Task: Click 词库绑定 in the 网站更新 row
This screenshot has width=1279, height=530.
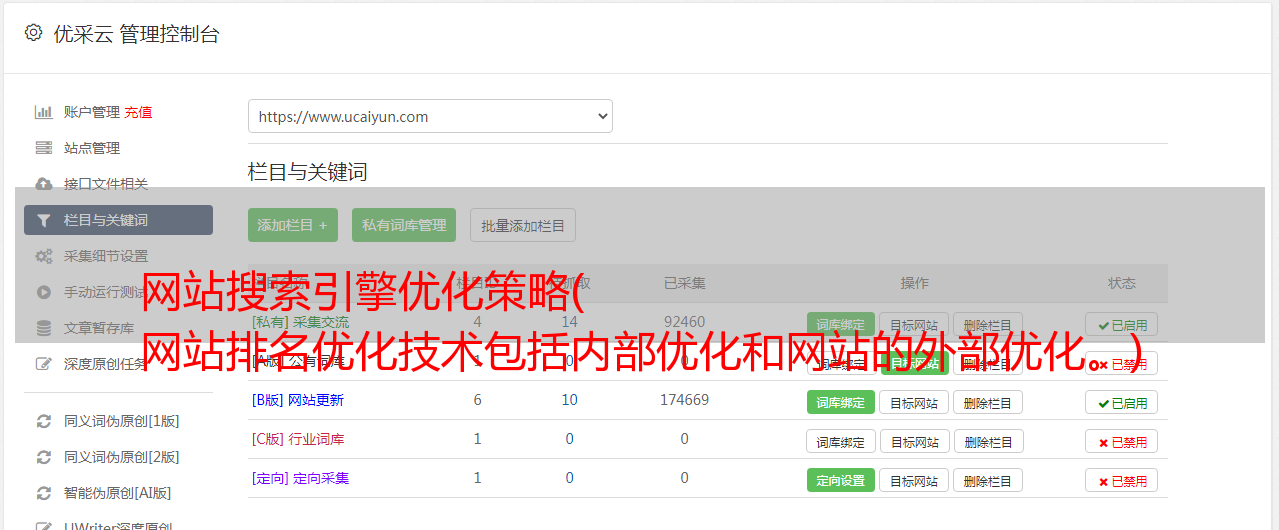Action: pyautogui.click(x=840, y=402)
